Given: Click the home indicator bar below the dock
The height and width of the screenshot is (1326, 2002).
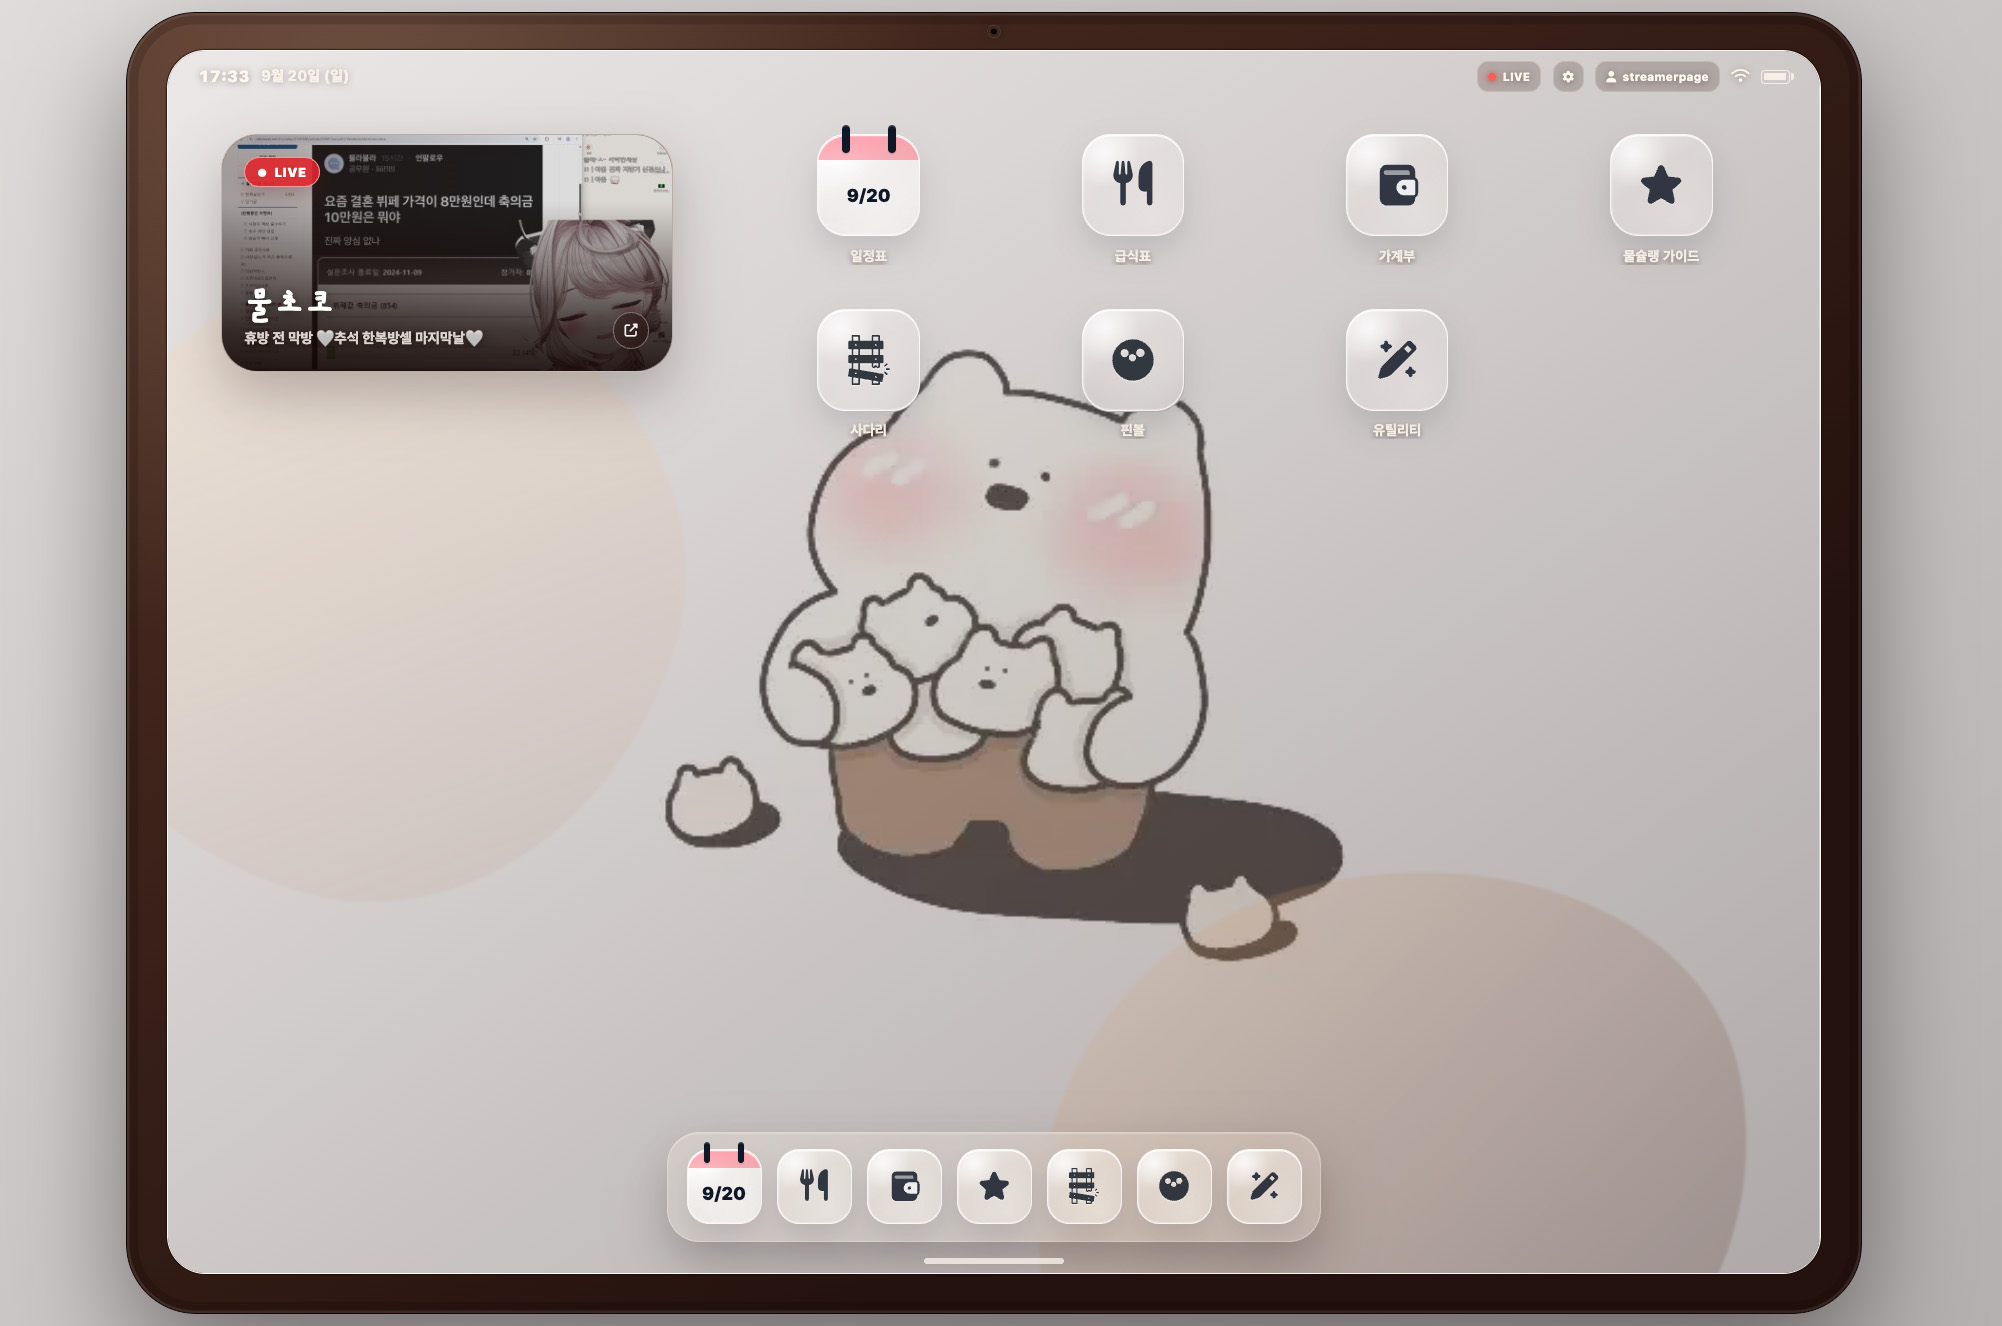Looking at the screenshot, I should [x=994, y=1261].
